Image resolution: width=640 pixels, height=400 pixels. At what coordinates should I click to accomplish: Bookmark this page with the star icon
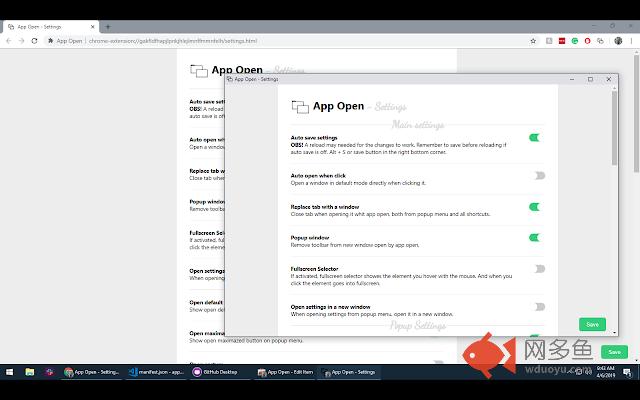pyautogui.click(x=533, y=41)
